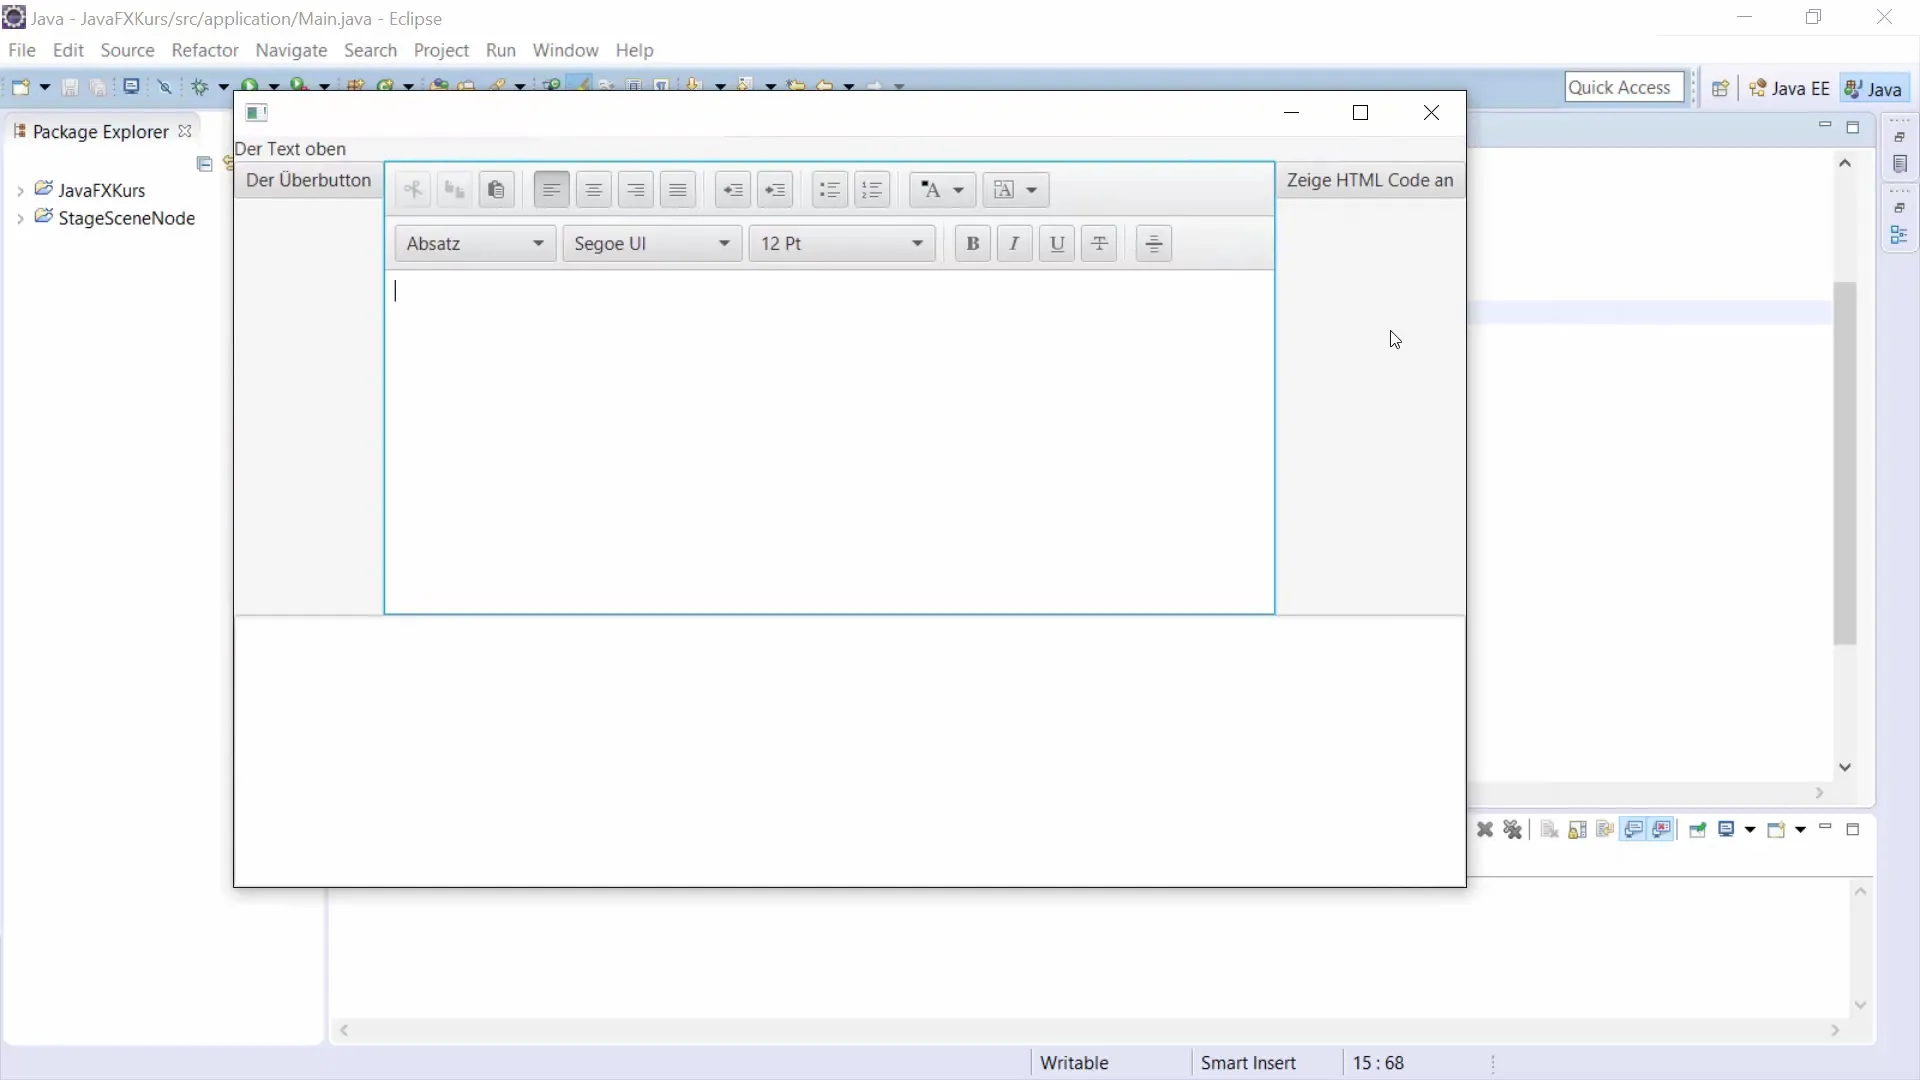Open the Refactor menu

pos(205,50)
